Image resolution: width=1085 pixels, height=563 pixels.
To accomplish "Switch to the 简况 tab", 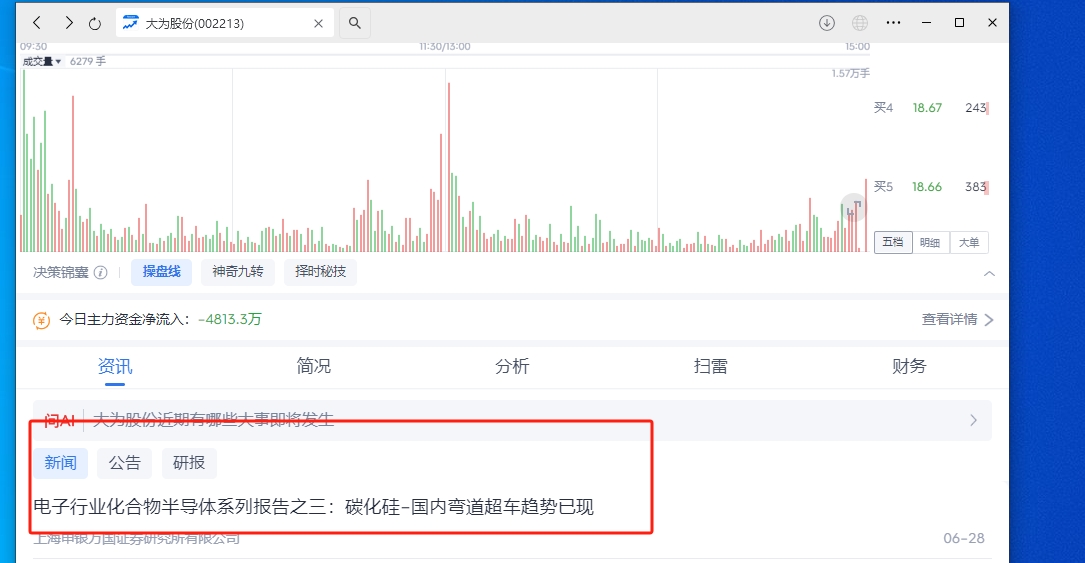I will coord(313,366).
